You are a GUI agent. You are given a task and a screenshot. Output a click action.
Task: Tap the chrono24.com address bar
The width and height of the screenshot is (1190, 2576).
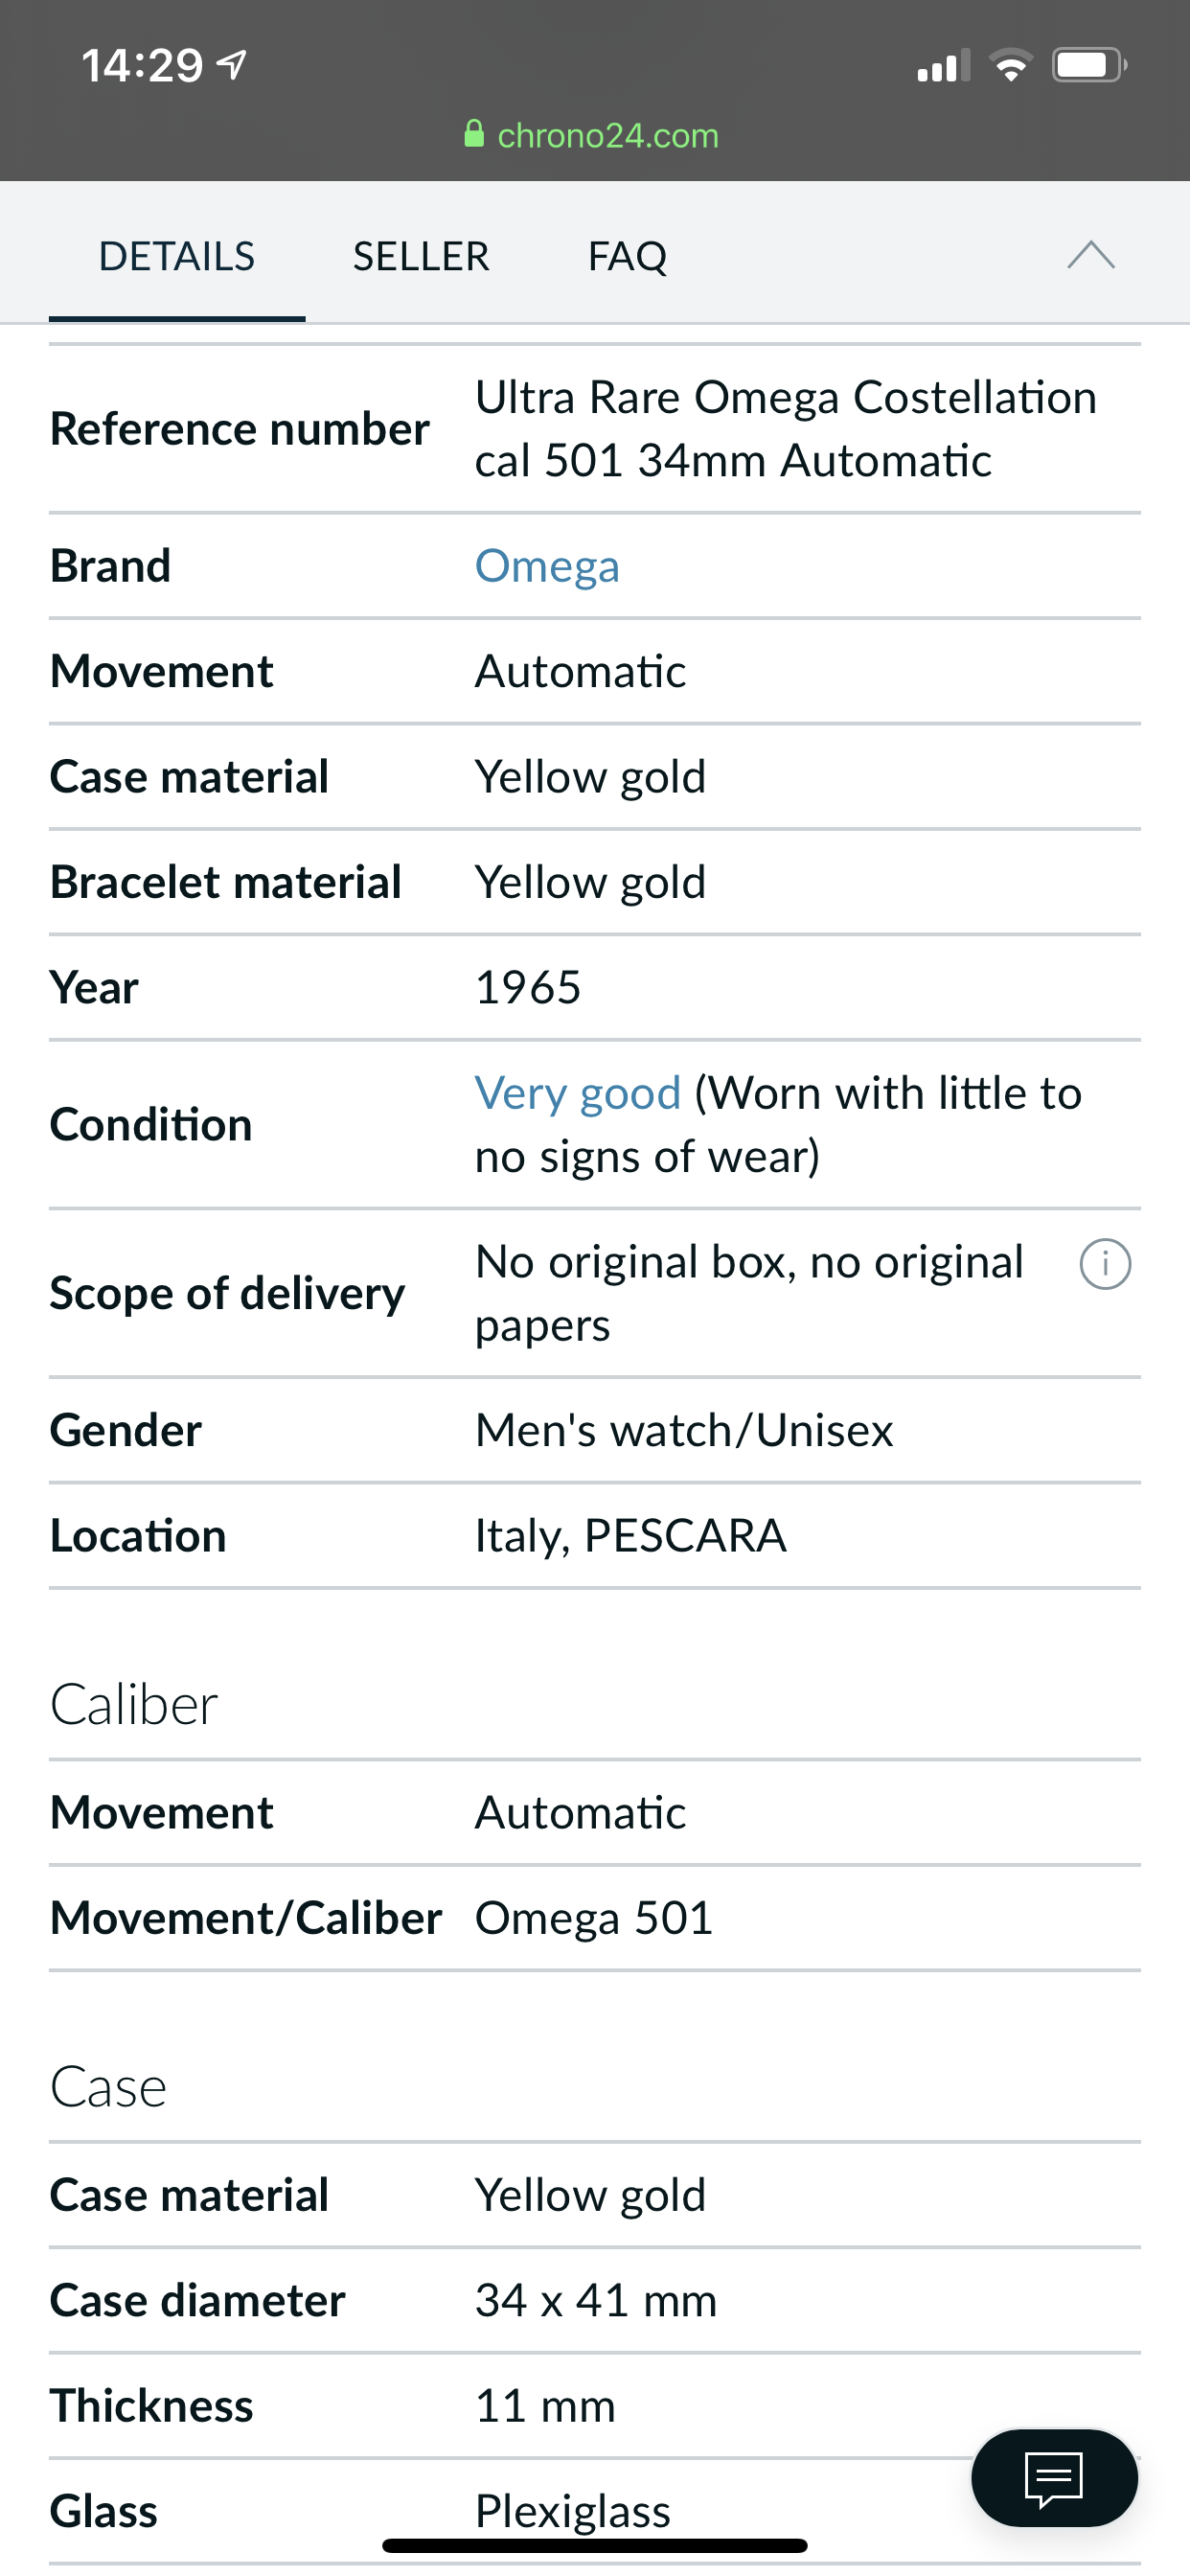(x=592, y=135)
